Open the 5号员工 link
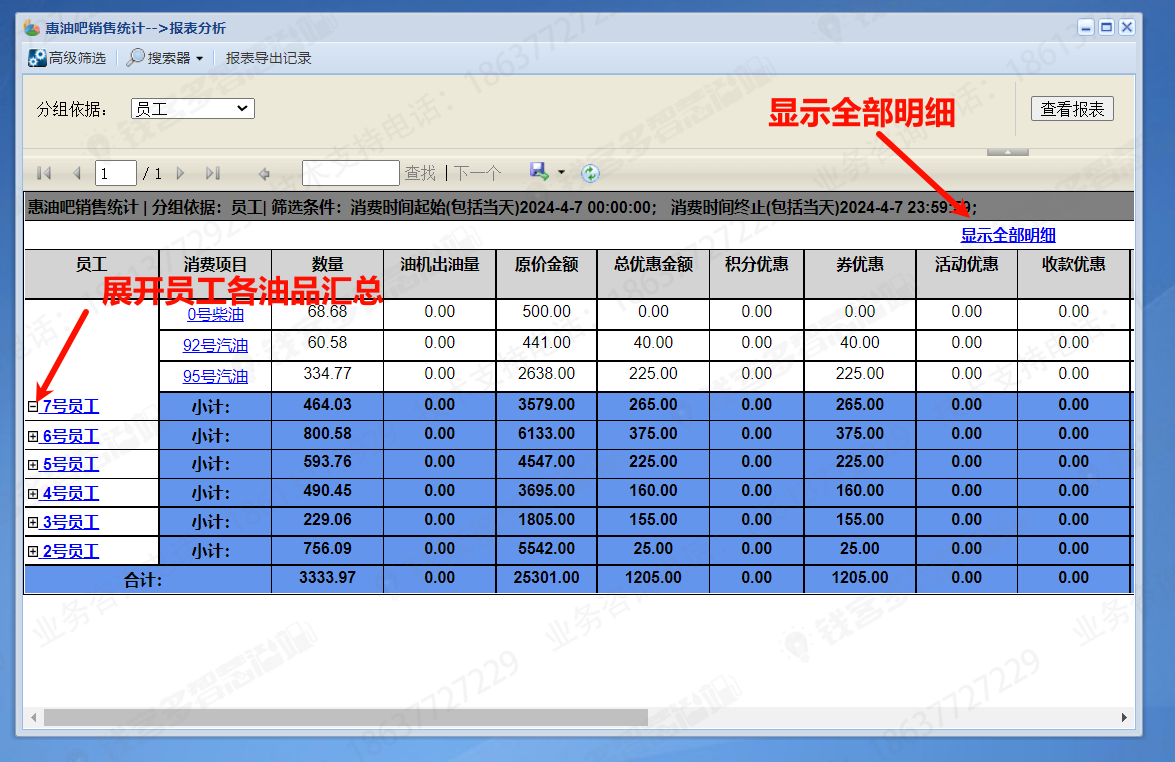 [x=70, y=465]
